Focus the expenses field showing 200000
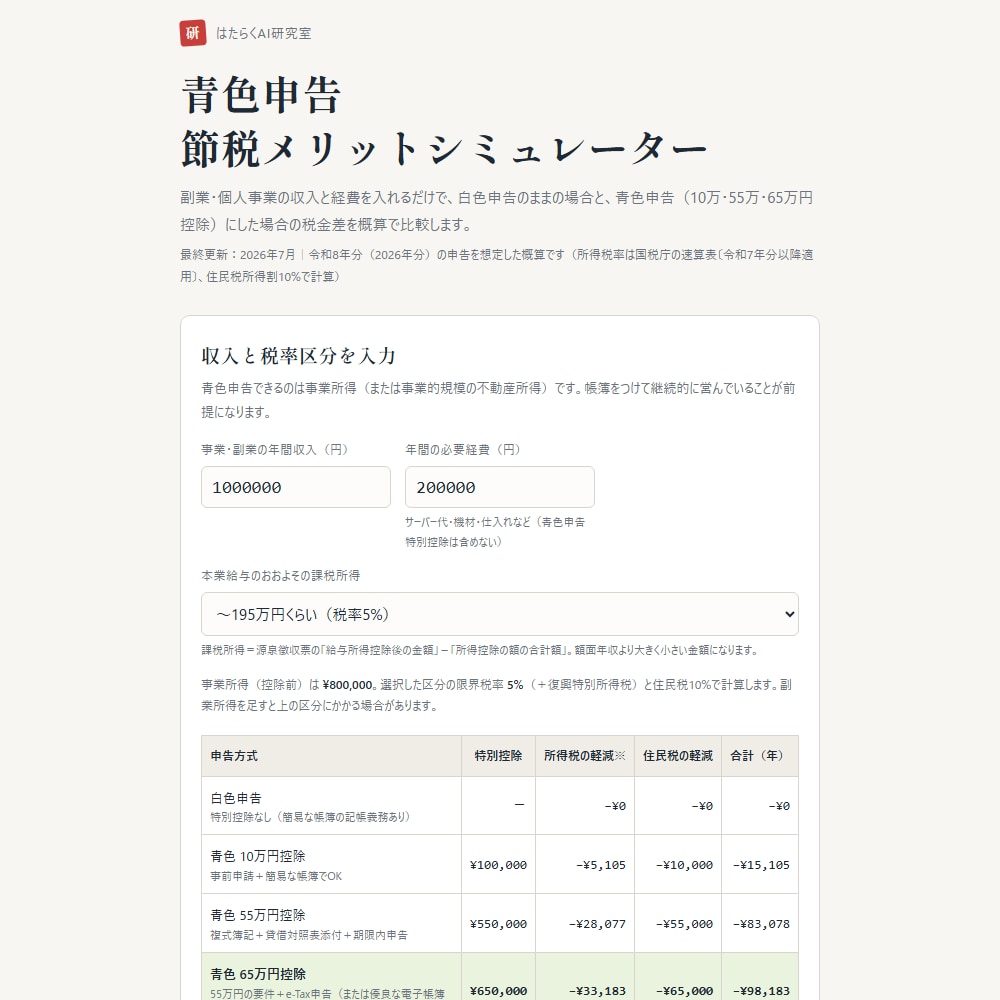The image size is (1000, 1000). pyautogui.click(x=500, y=487)
